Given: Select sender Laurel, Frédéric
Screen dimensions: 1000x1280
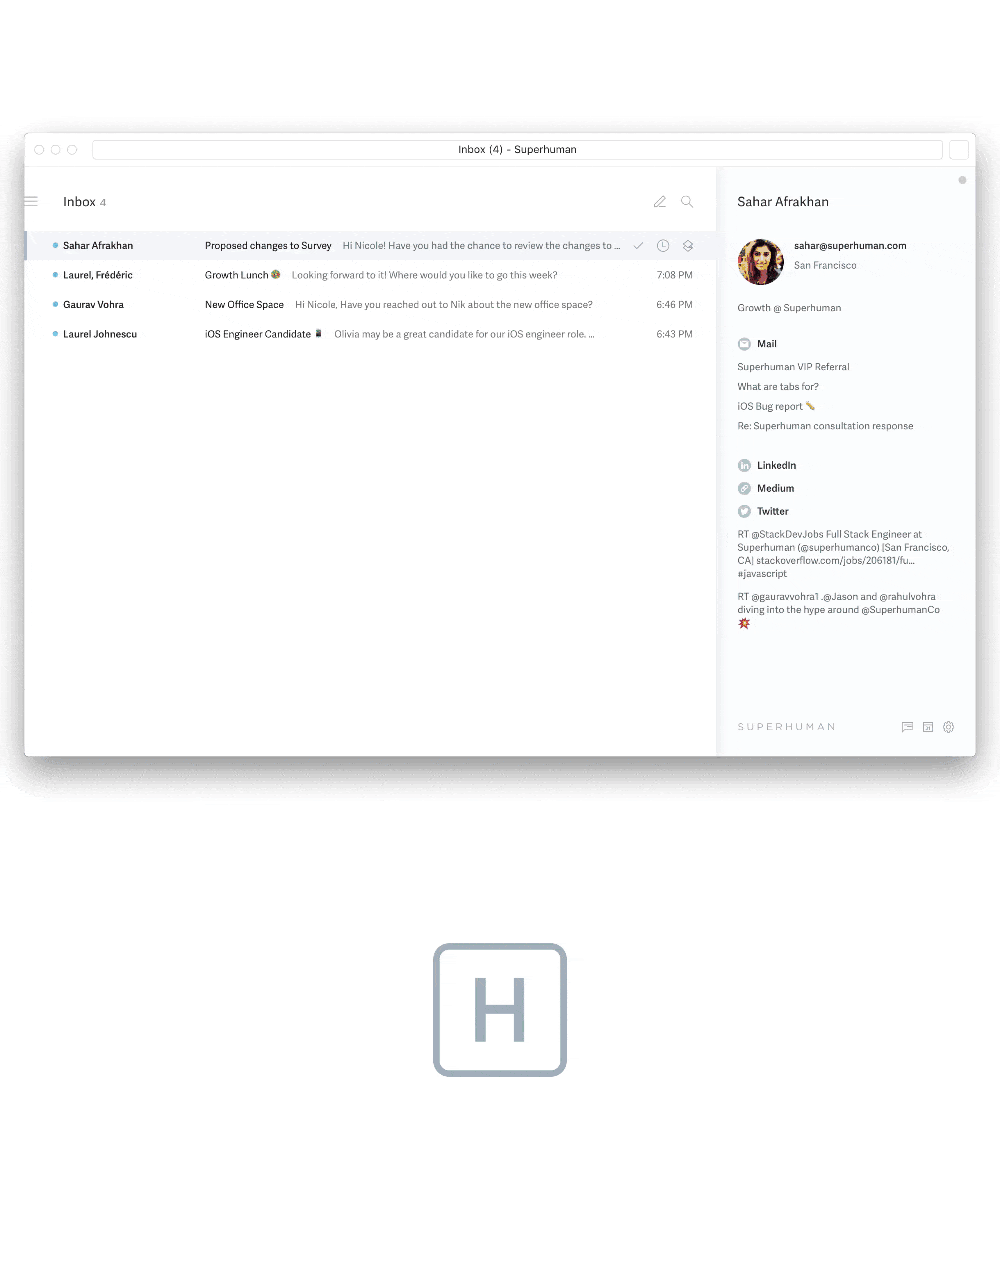Looking at the screenshot, I should pos(98,275).
